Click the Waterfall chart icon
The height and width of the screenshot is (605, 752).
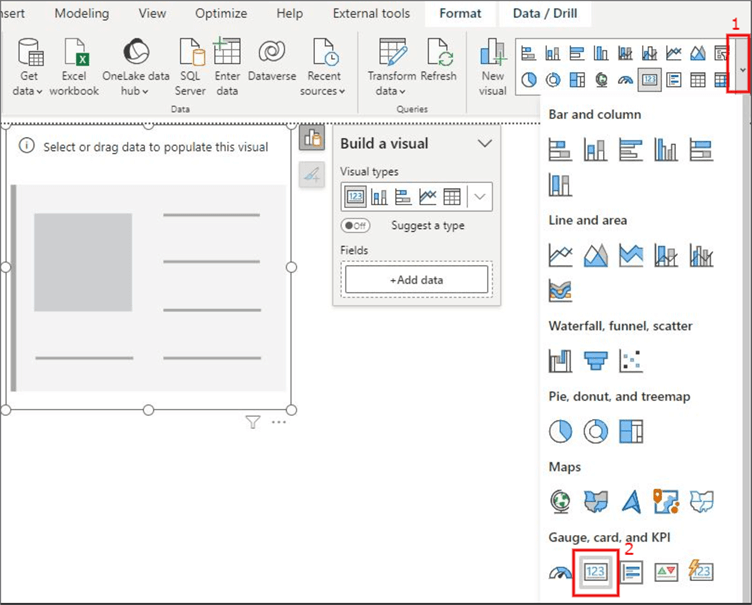pos(561,360)
